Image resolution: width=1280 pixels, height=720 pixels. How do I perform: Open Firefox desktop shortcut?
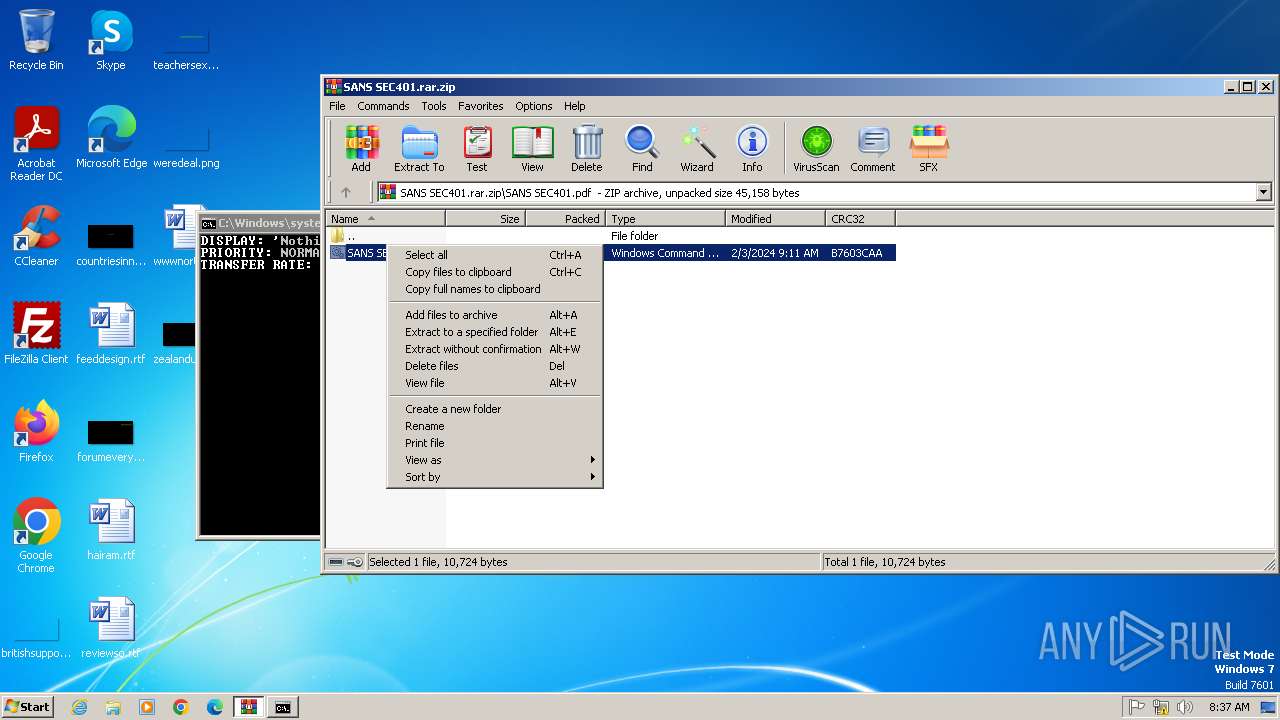coord(36,432)
